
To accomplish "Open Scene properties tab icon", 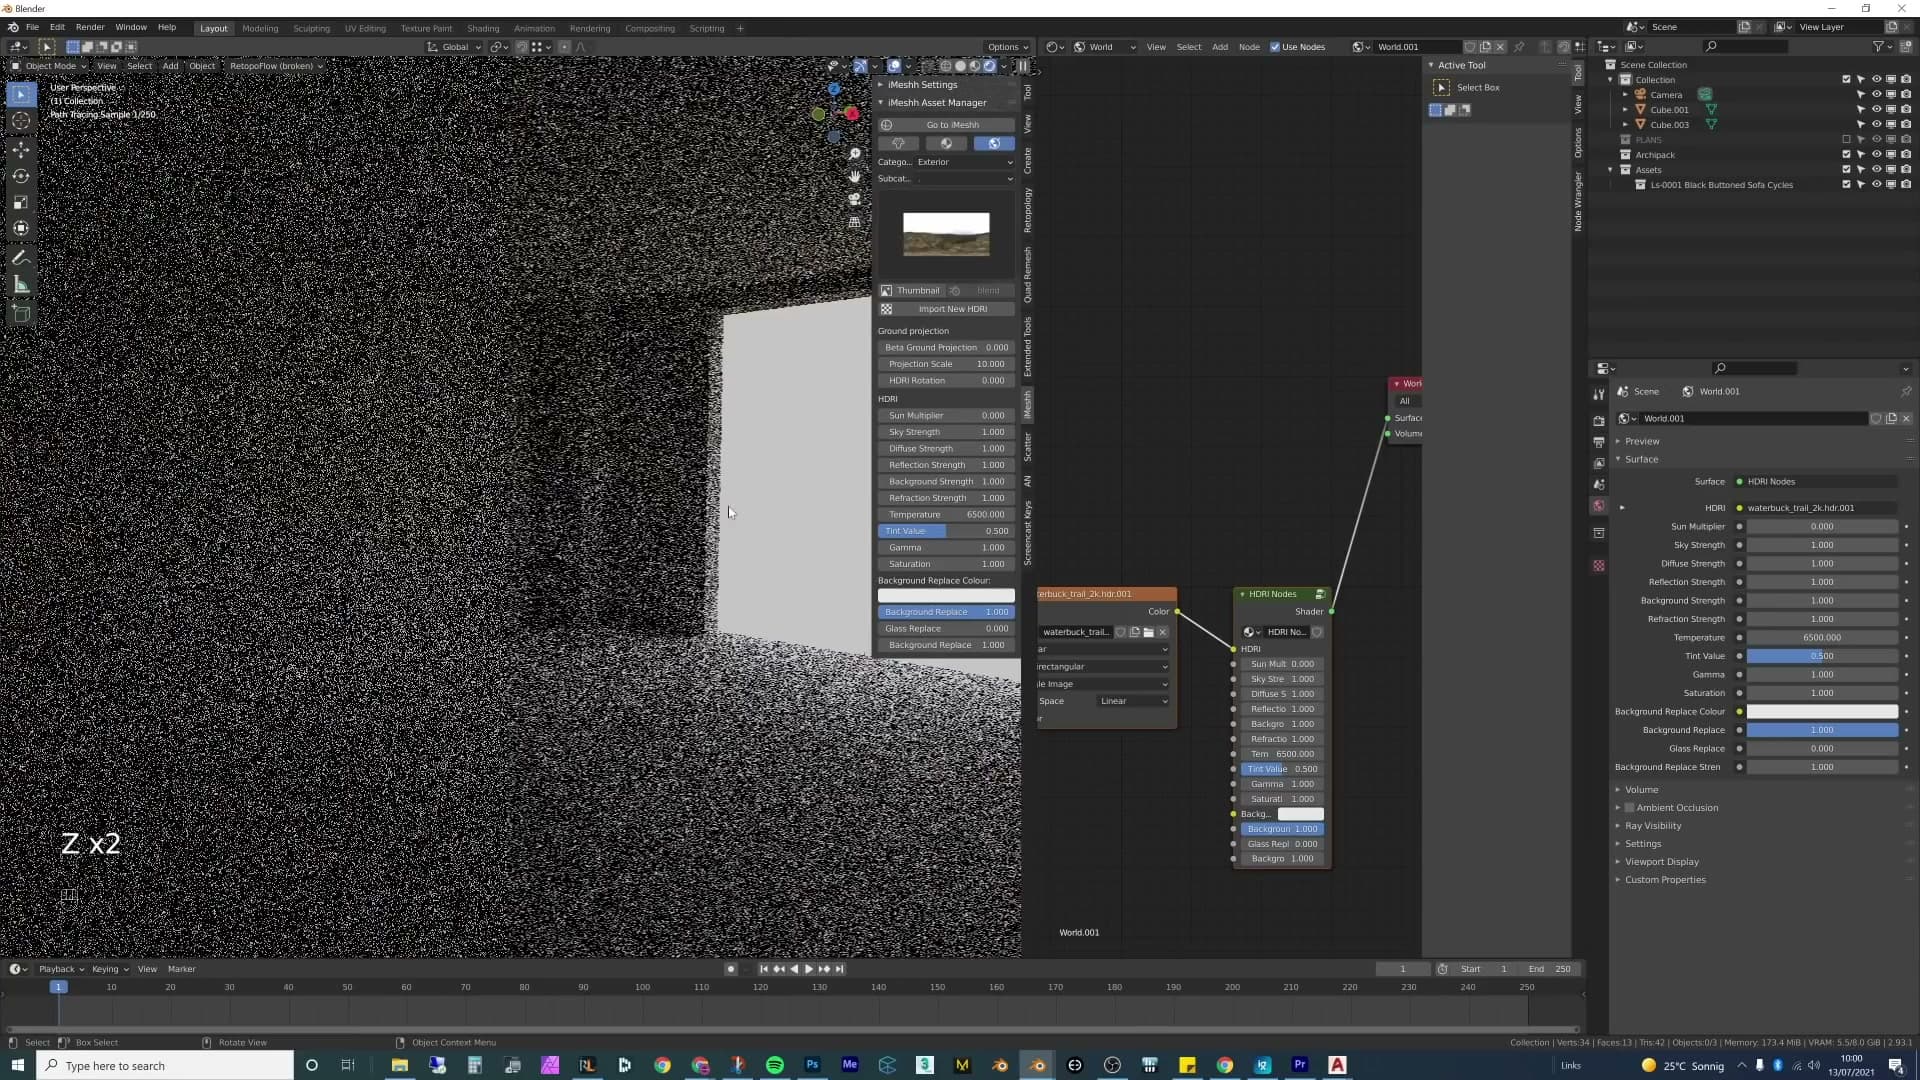I will (x=1599, y=485).
